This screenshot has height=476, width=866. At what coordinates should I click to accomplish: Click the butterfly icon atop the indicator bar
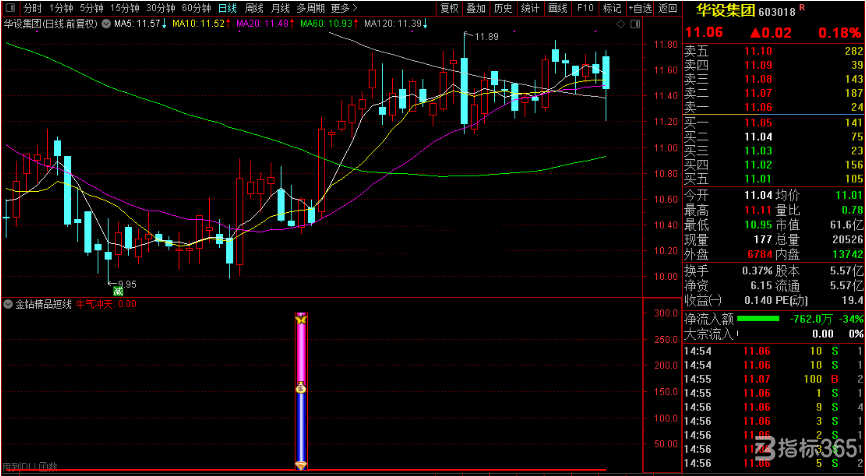click(x=301, y=319)
